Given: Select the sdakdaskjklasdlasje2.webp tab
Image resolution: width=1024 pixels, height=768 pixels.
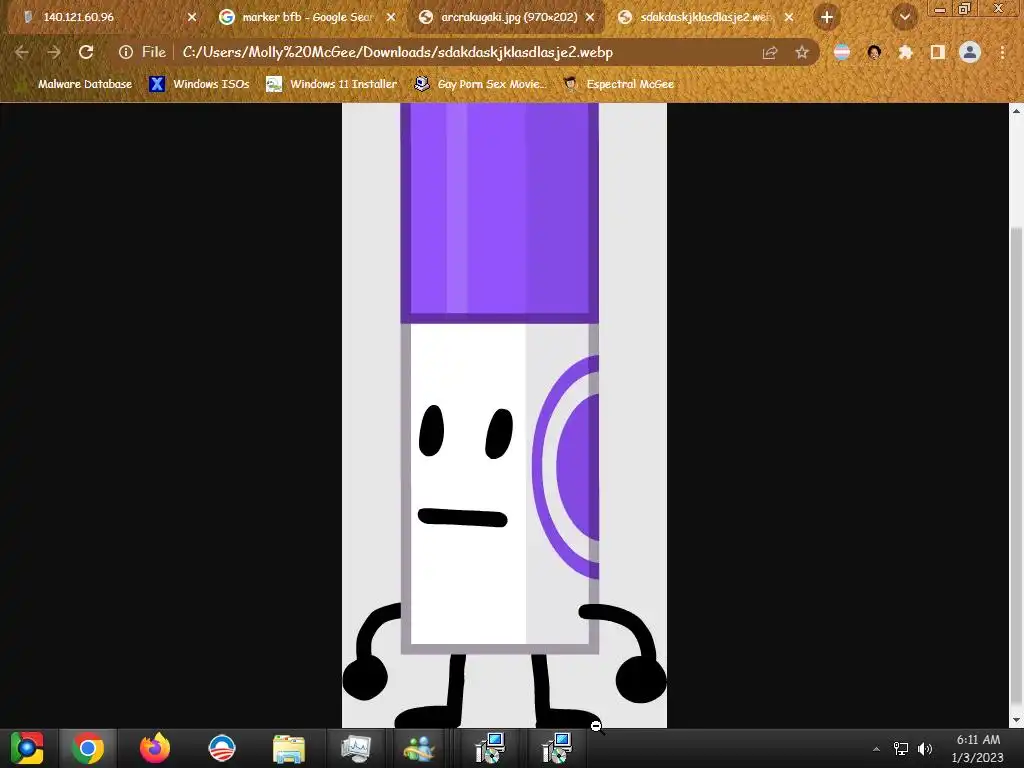Looking at the screenshot, I should coord(705,17).
